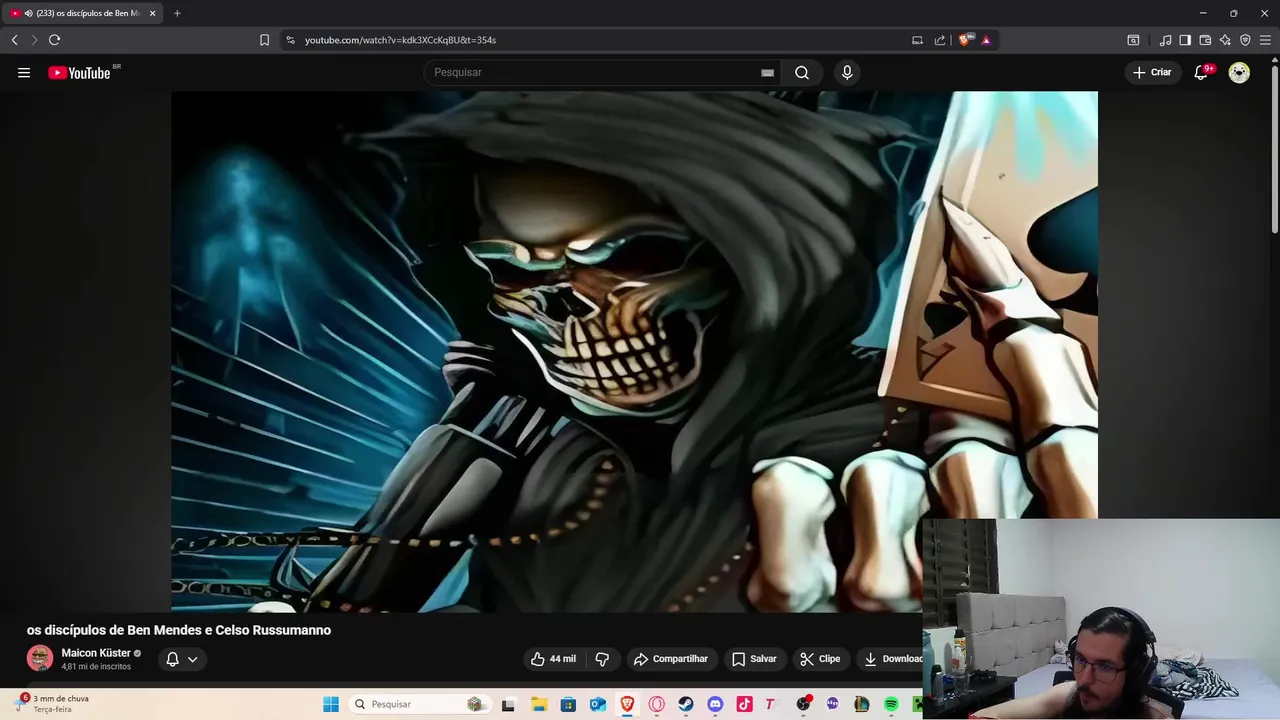1280x720 pixels.
Task: Go back in browser history
Action: point(14,40)
